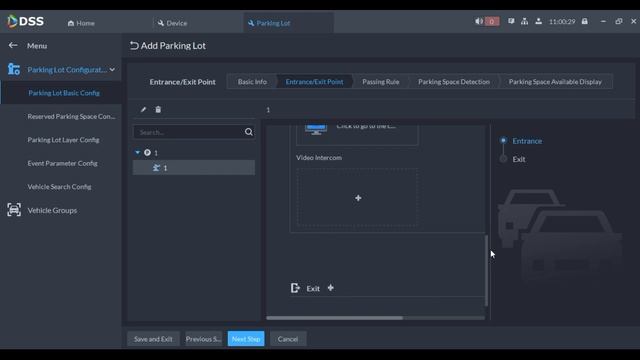
Task: Switch to the Device tab
Action: (173, 23)
